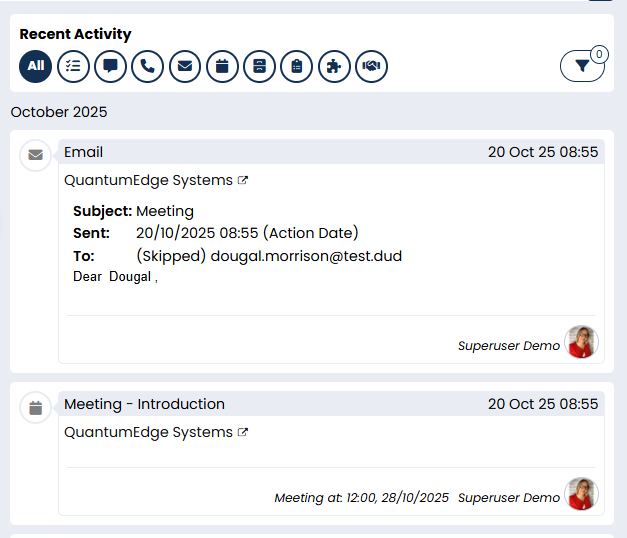627x538 pixels.
Task: Filter activity by phone calls
Action: (x=147, y=67)
